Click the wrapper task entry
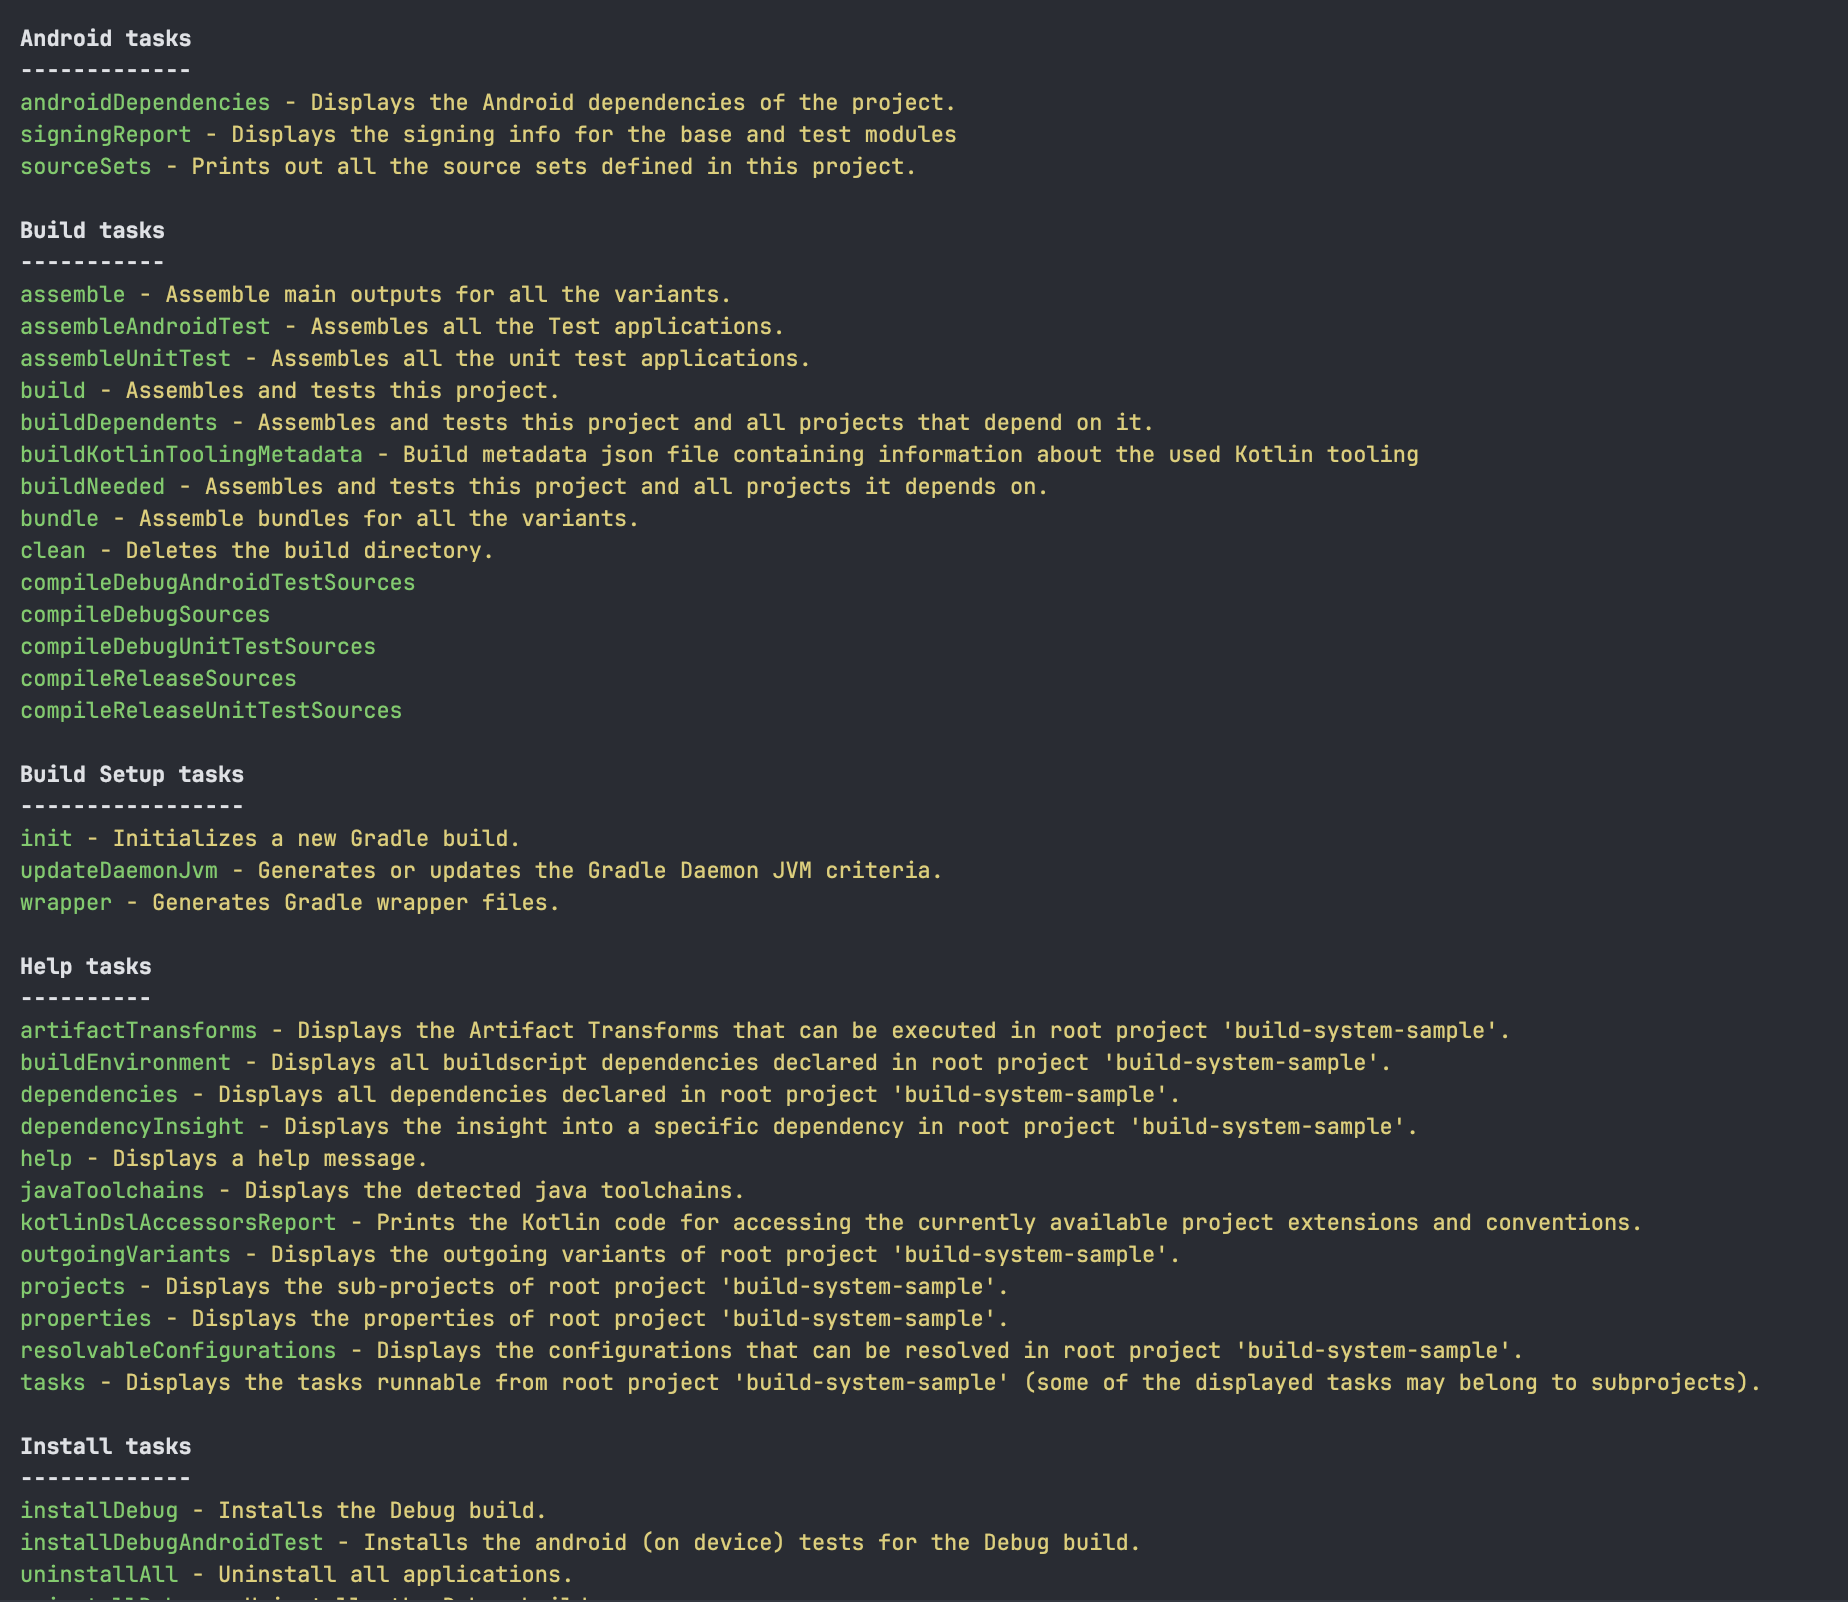This screenshot has width=1848, height=1602. pos(66,903)
